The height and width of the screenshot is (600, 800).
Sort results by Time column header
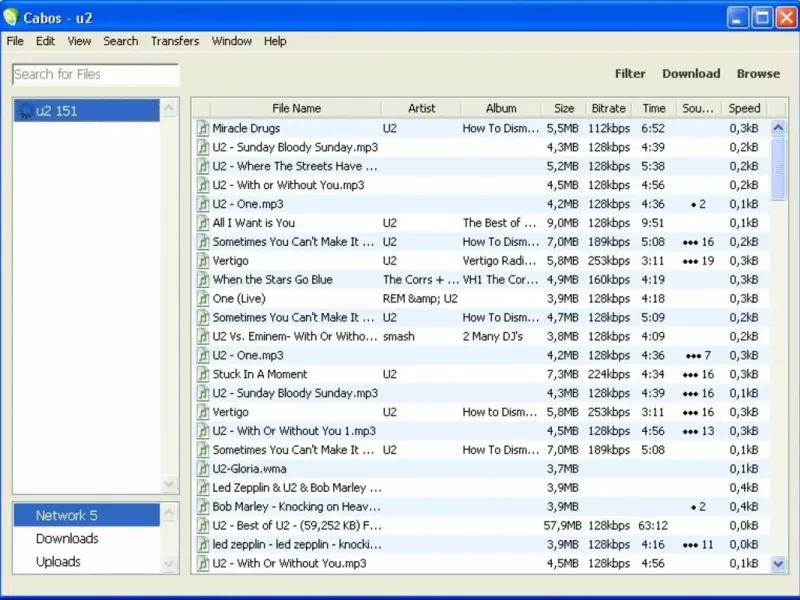(x=654, y=108)
